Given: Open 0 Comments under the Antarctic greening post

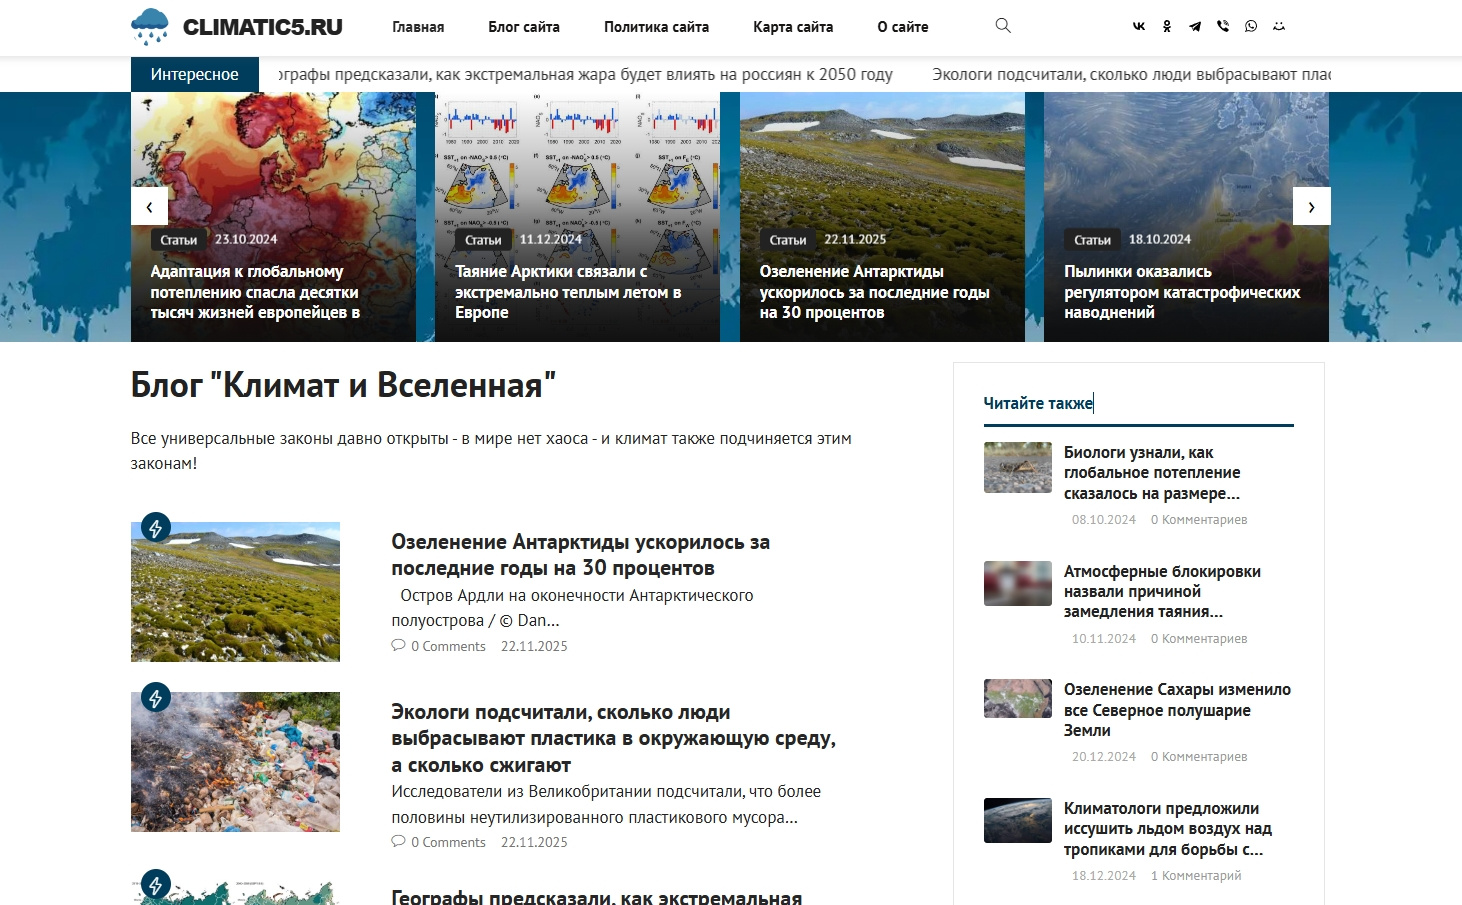Looking at the screenshot, I should (x=439, y=647).
